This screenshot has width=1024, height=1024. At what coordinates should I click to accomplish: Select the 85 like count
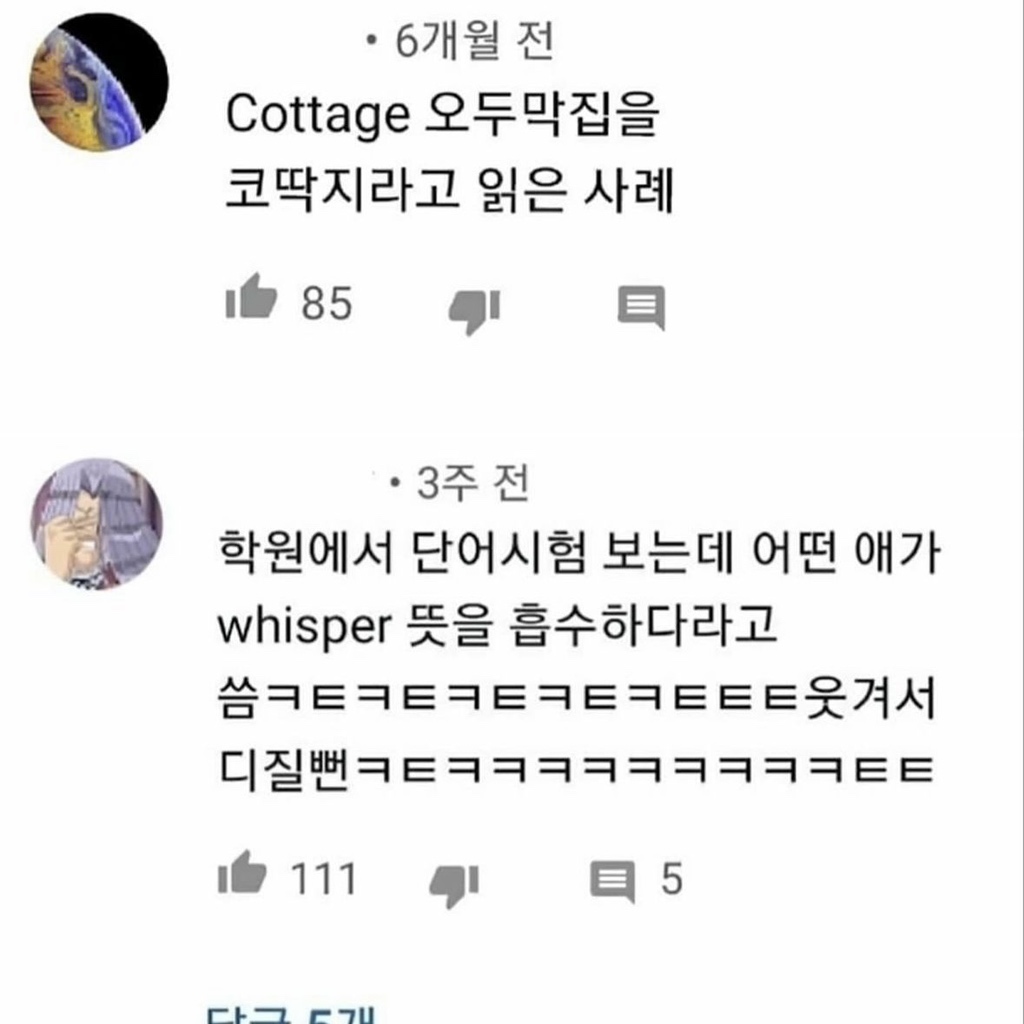327,304
